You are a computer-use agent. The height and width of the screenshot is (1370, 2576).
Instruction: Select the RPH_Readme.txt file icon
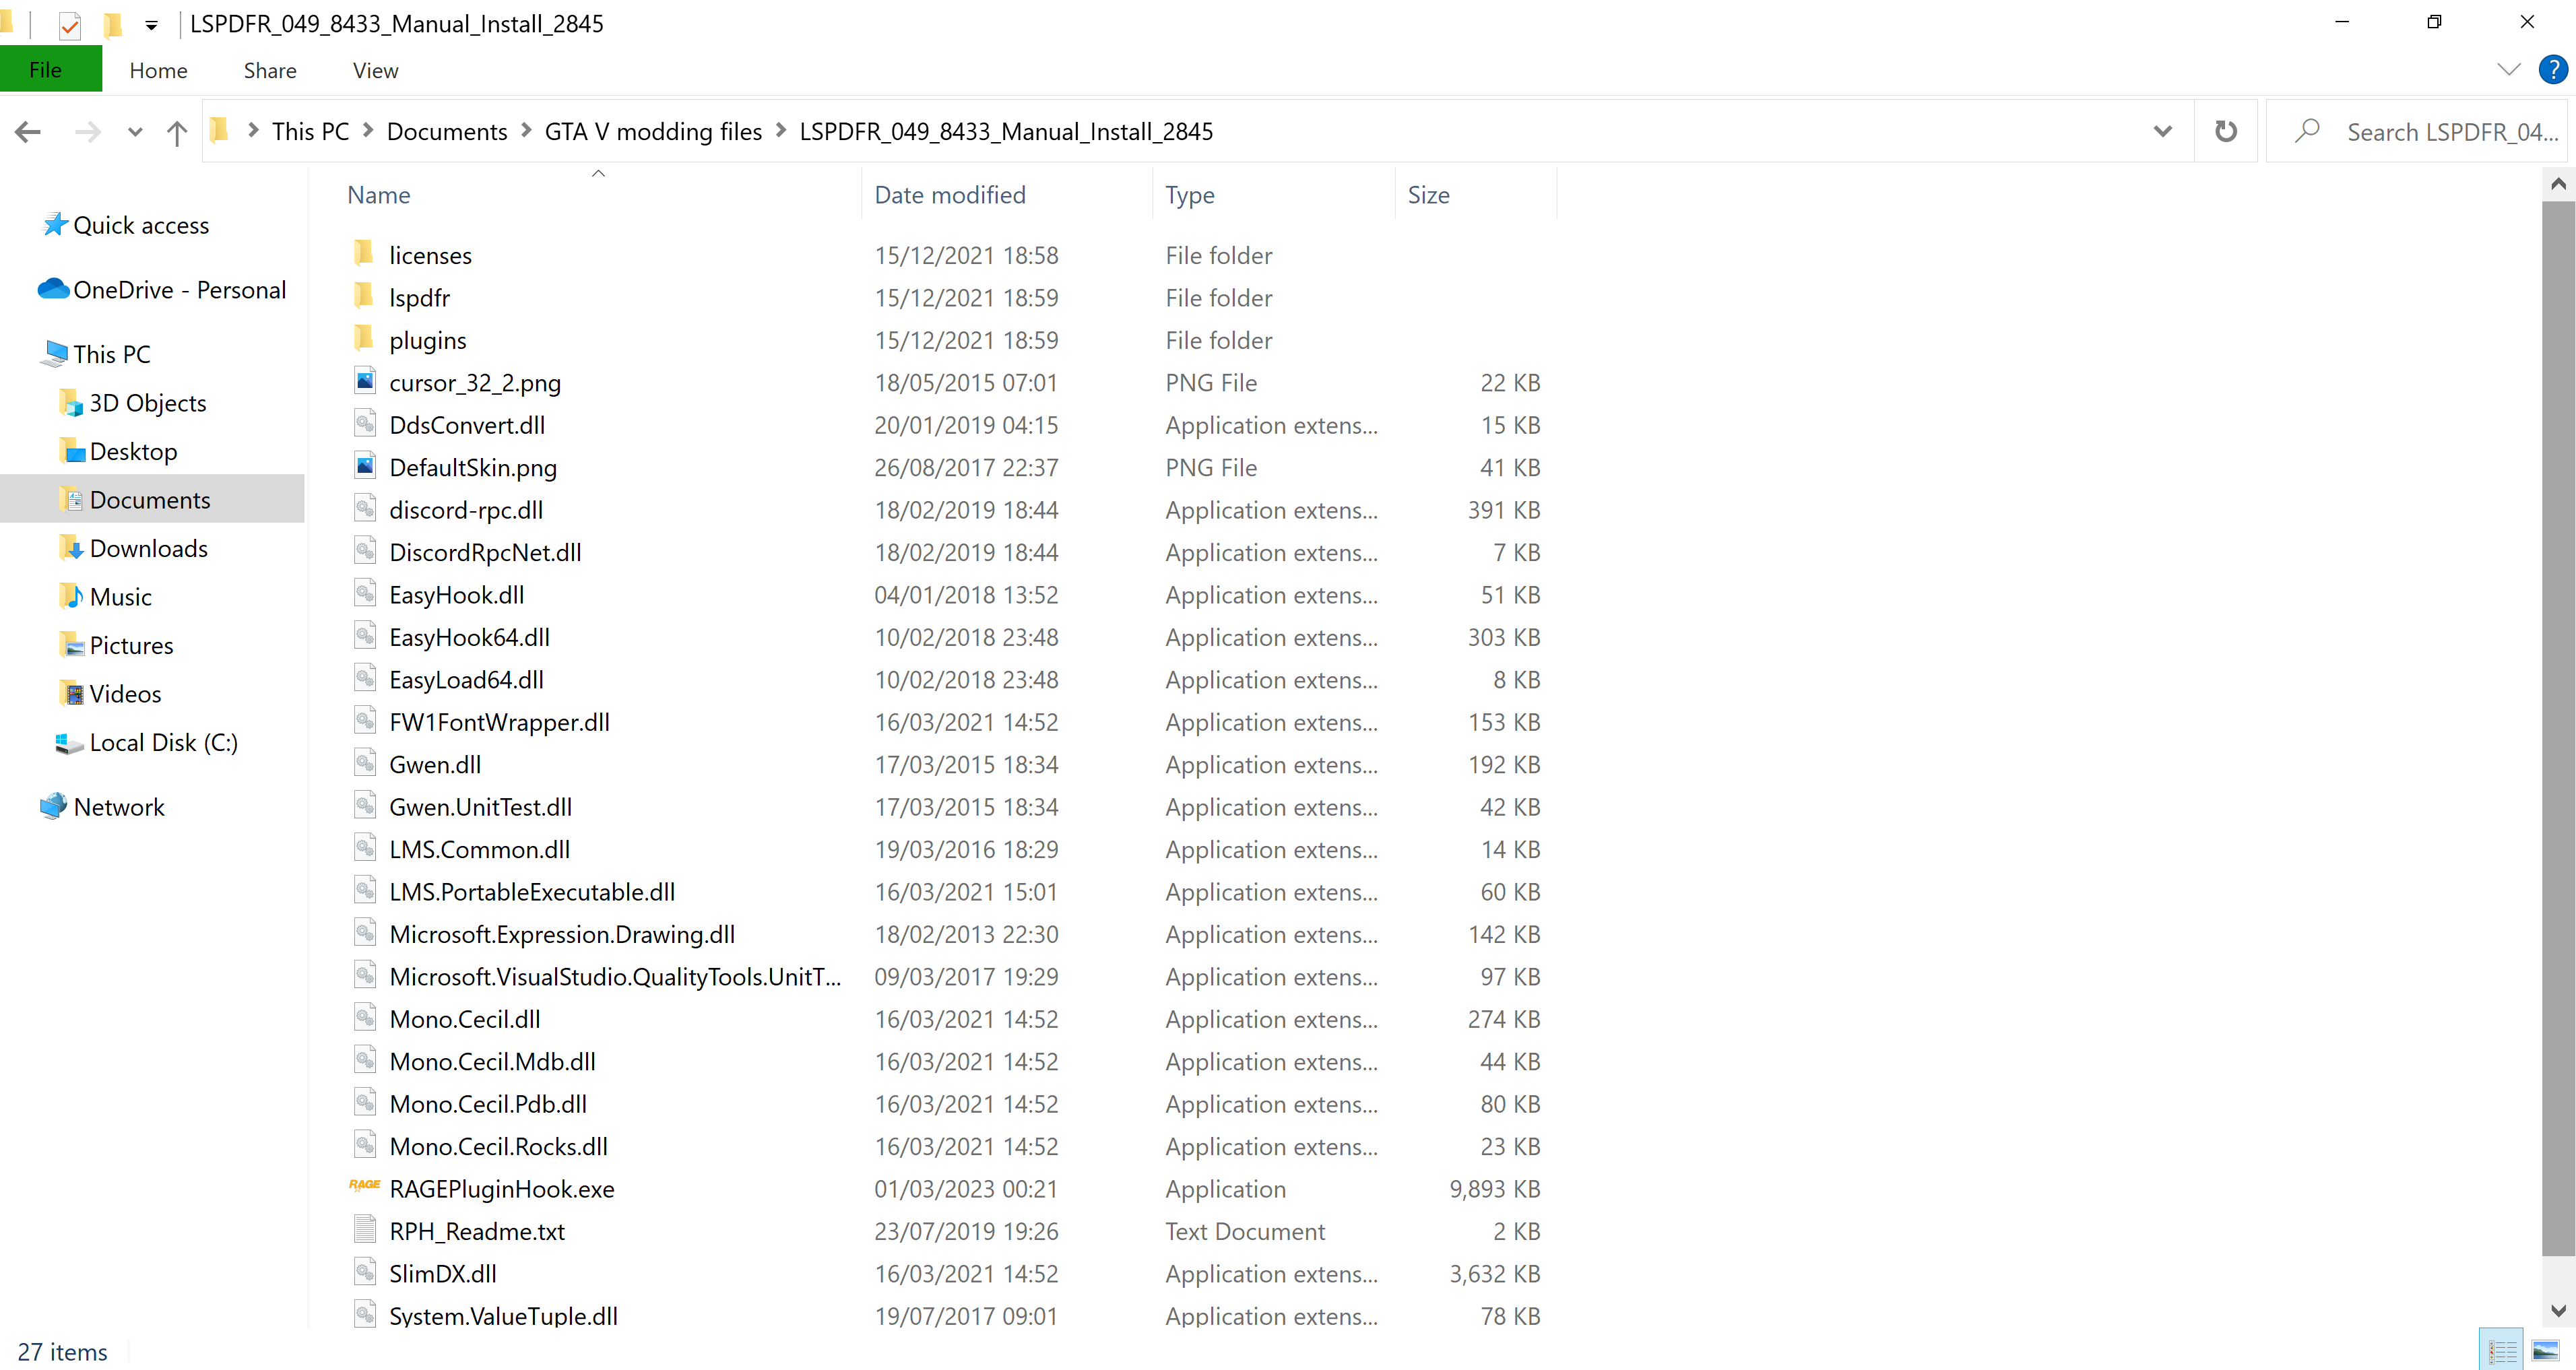[365, 1229]
